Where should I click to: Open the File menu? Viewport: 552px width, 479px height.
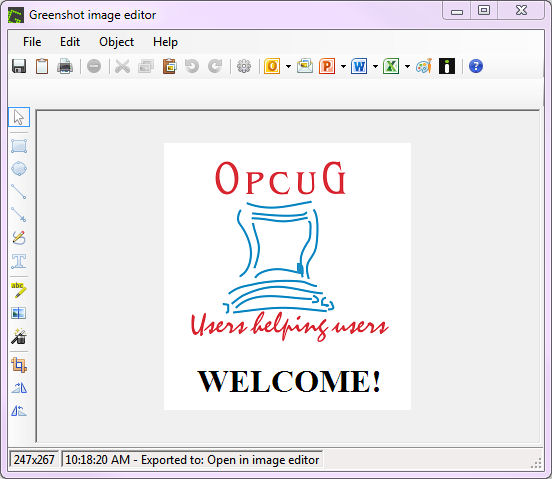(x=32, y=42)
